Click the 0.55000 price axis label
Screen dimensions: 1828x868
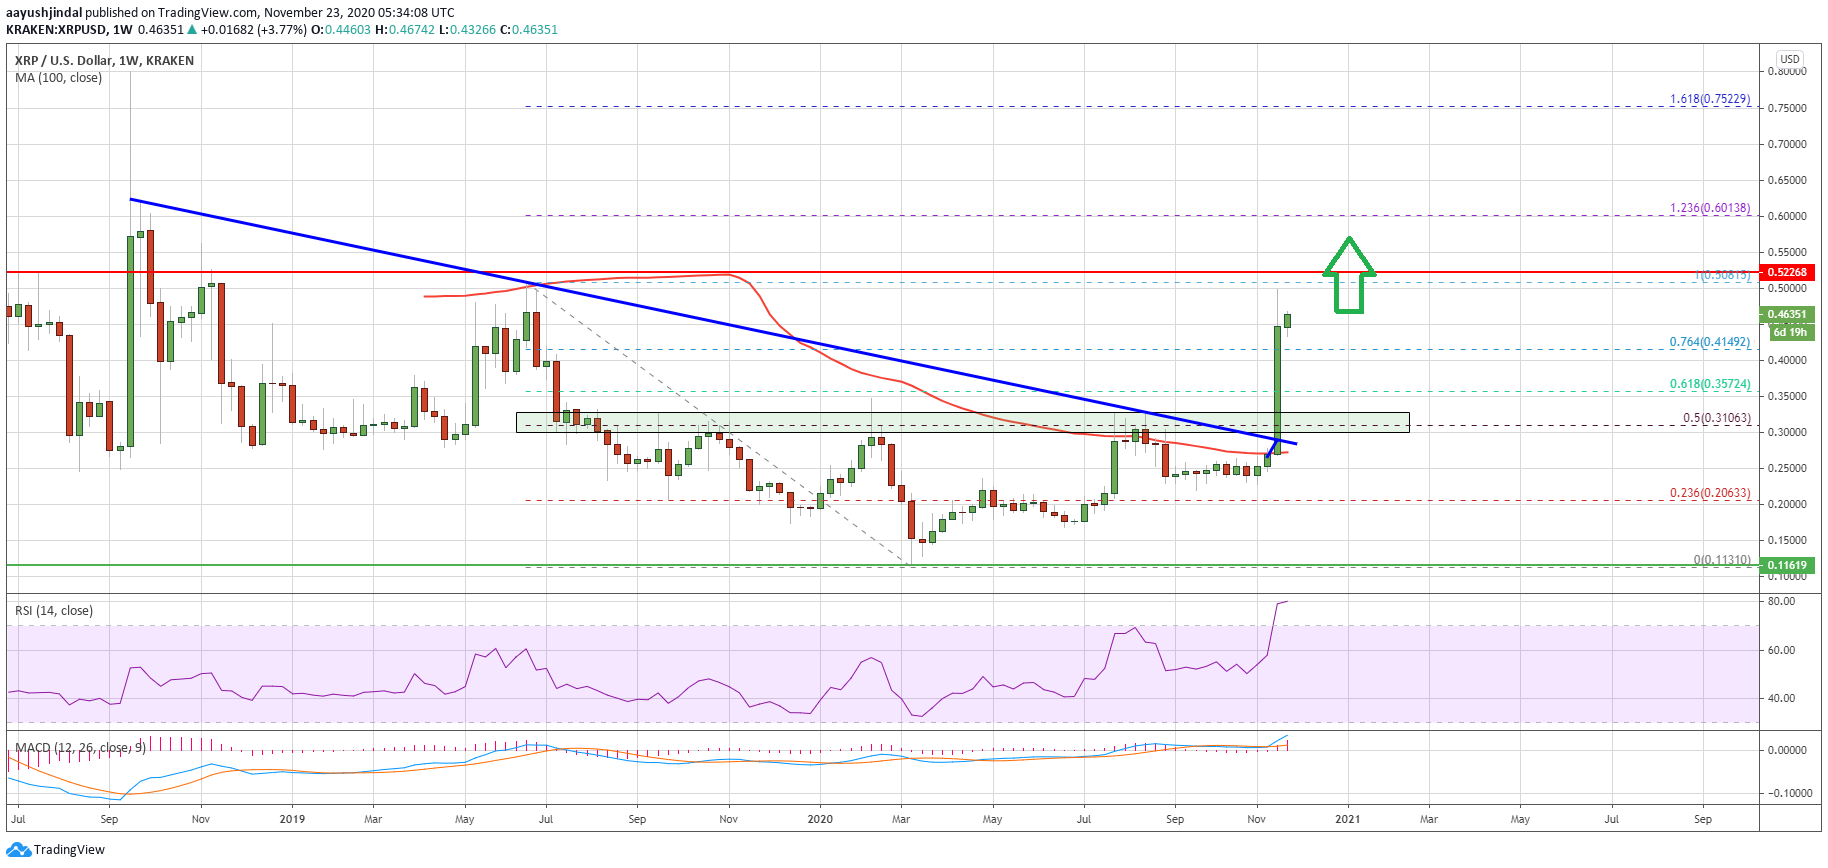[1787, 252]
